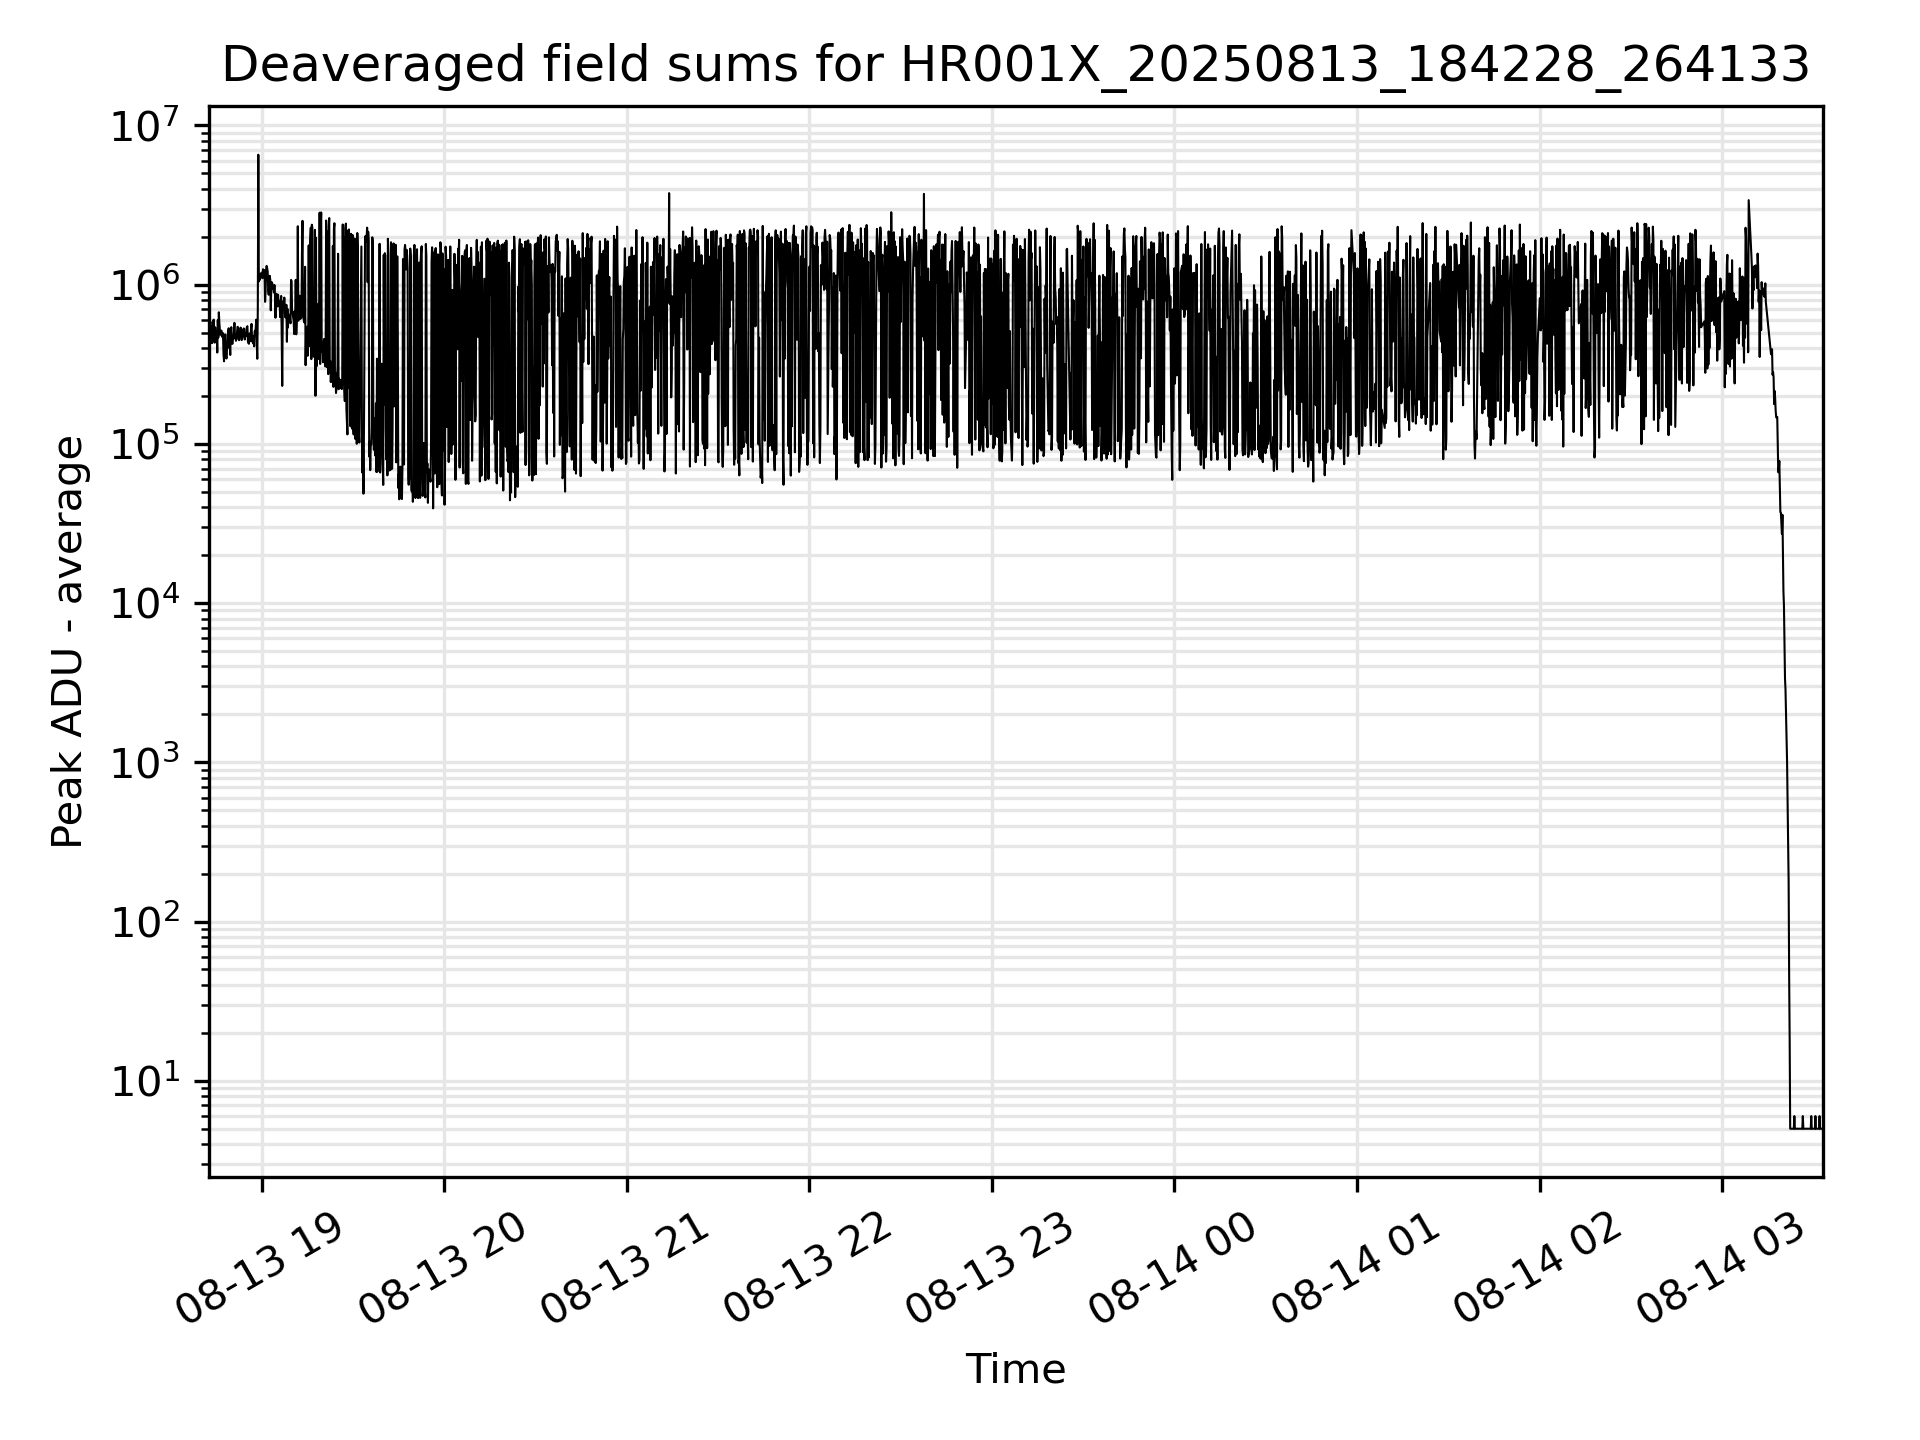Click the y tick label 10^1
Viewport: 1920px width, 1440px height.
pyautogui.click(x=144, y=1081)
